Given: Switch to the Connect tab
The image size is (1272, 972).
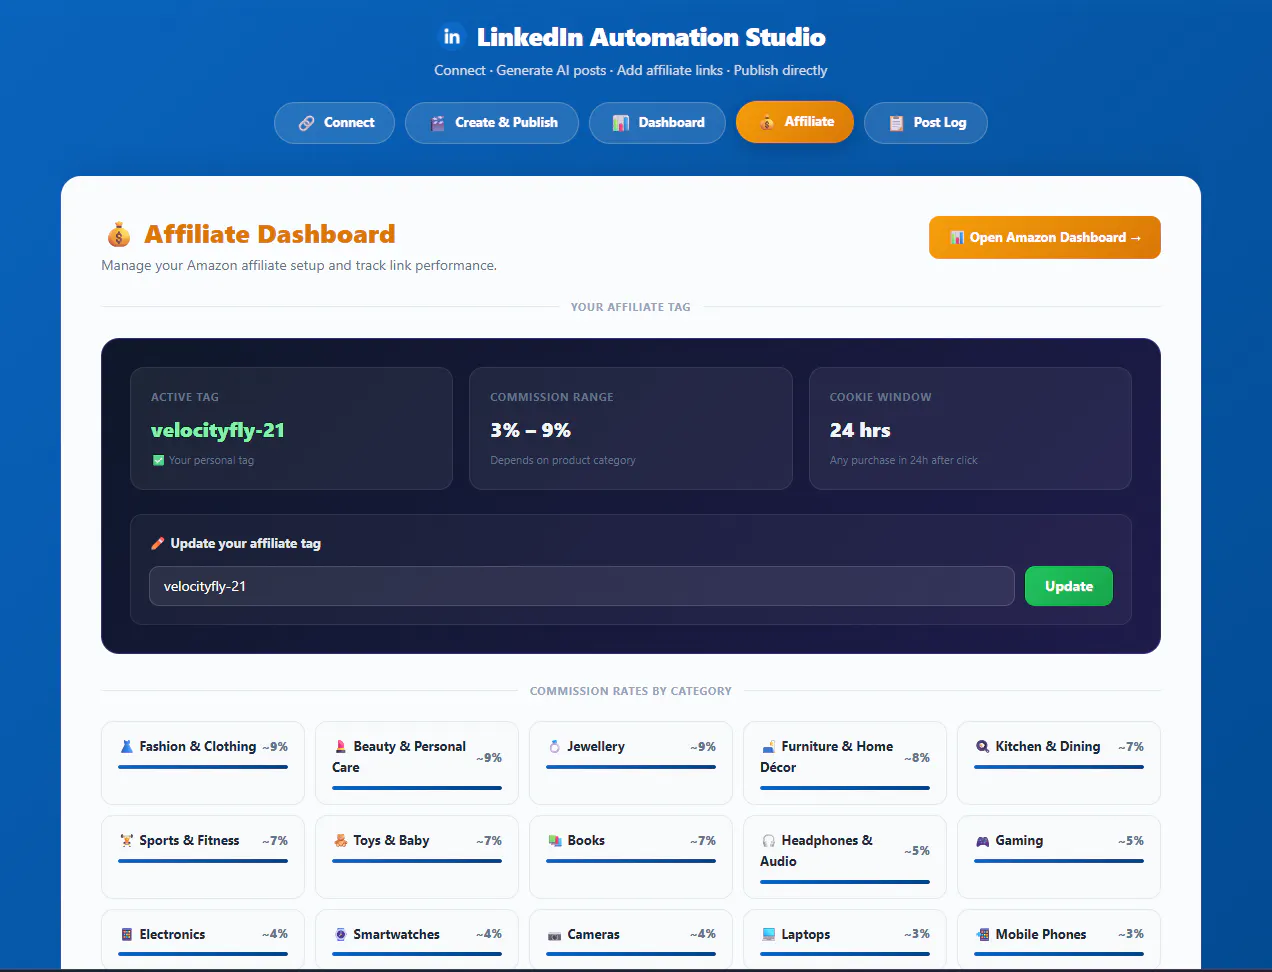Looking at the screenshot, I should click(x=334, y=123).
